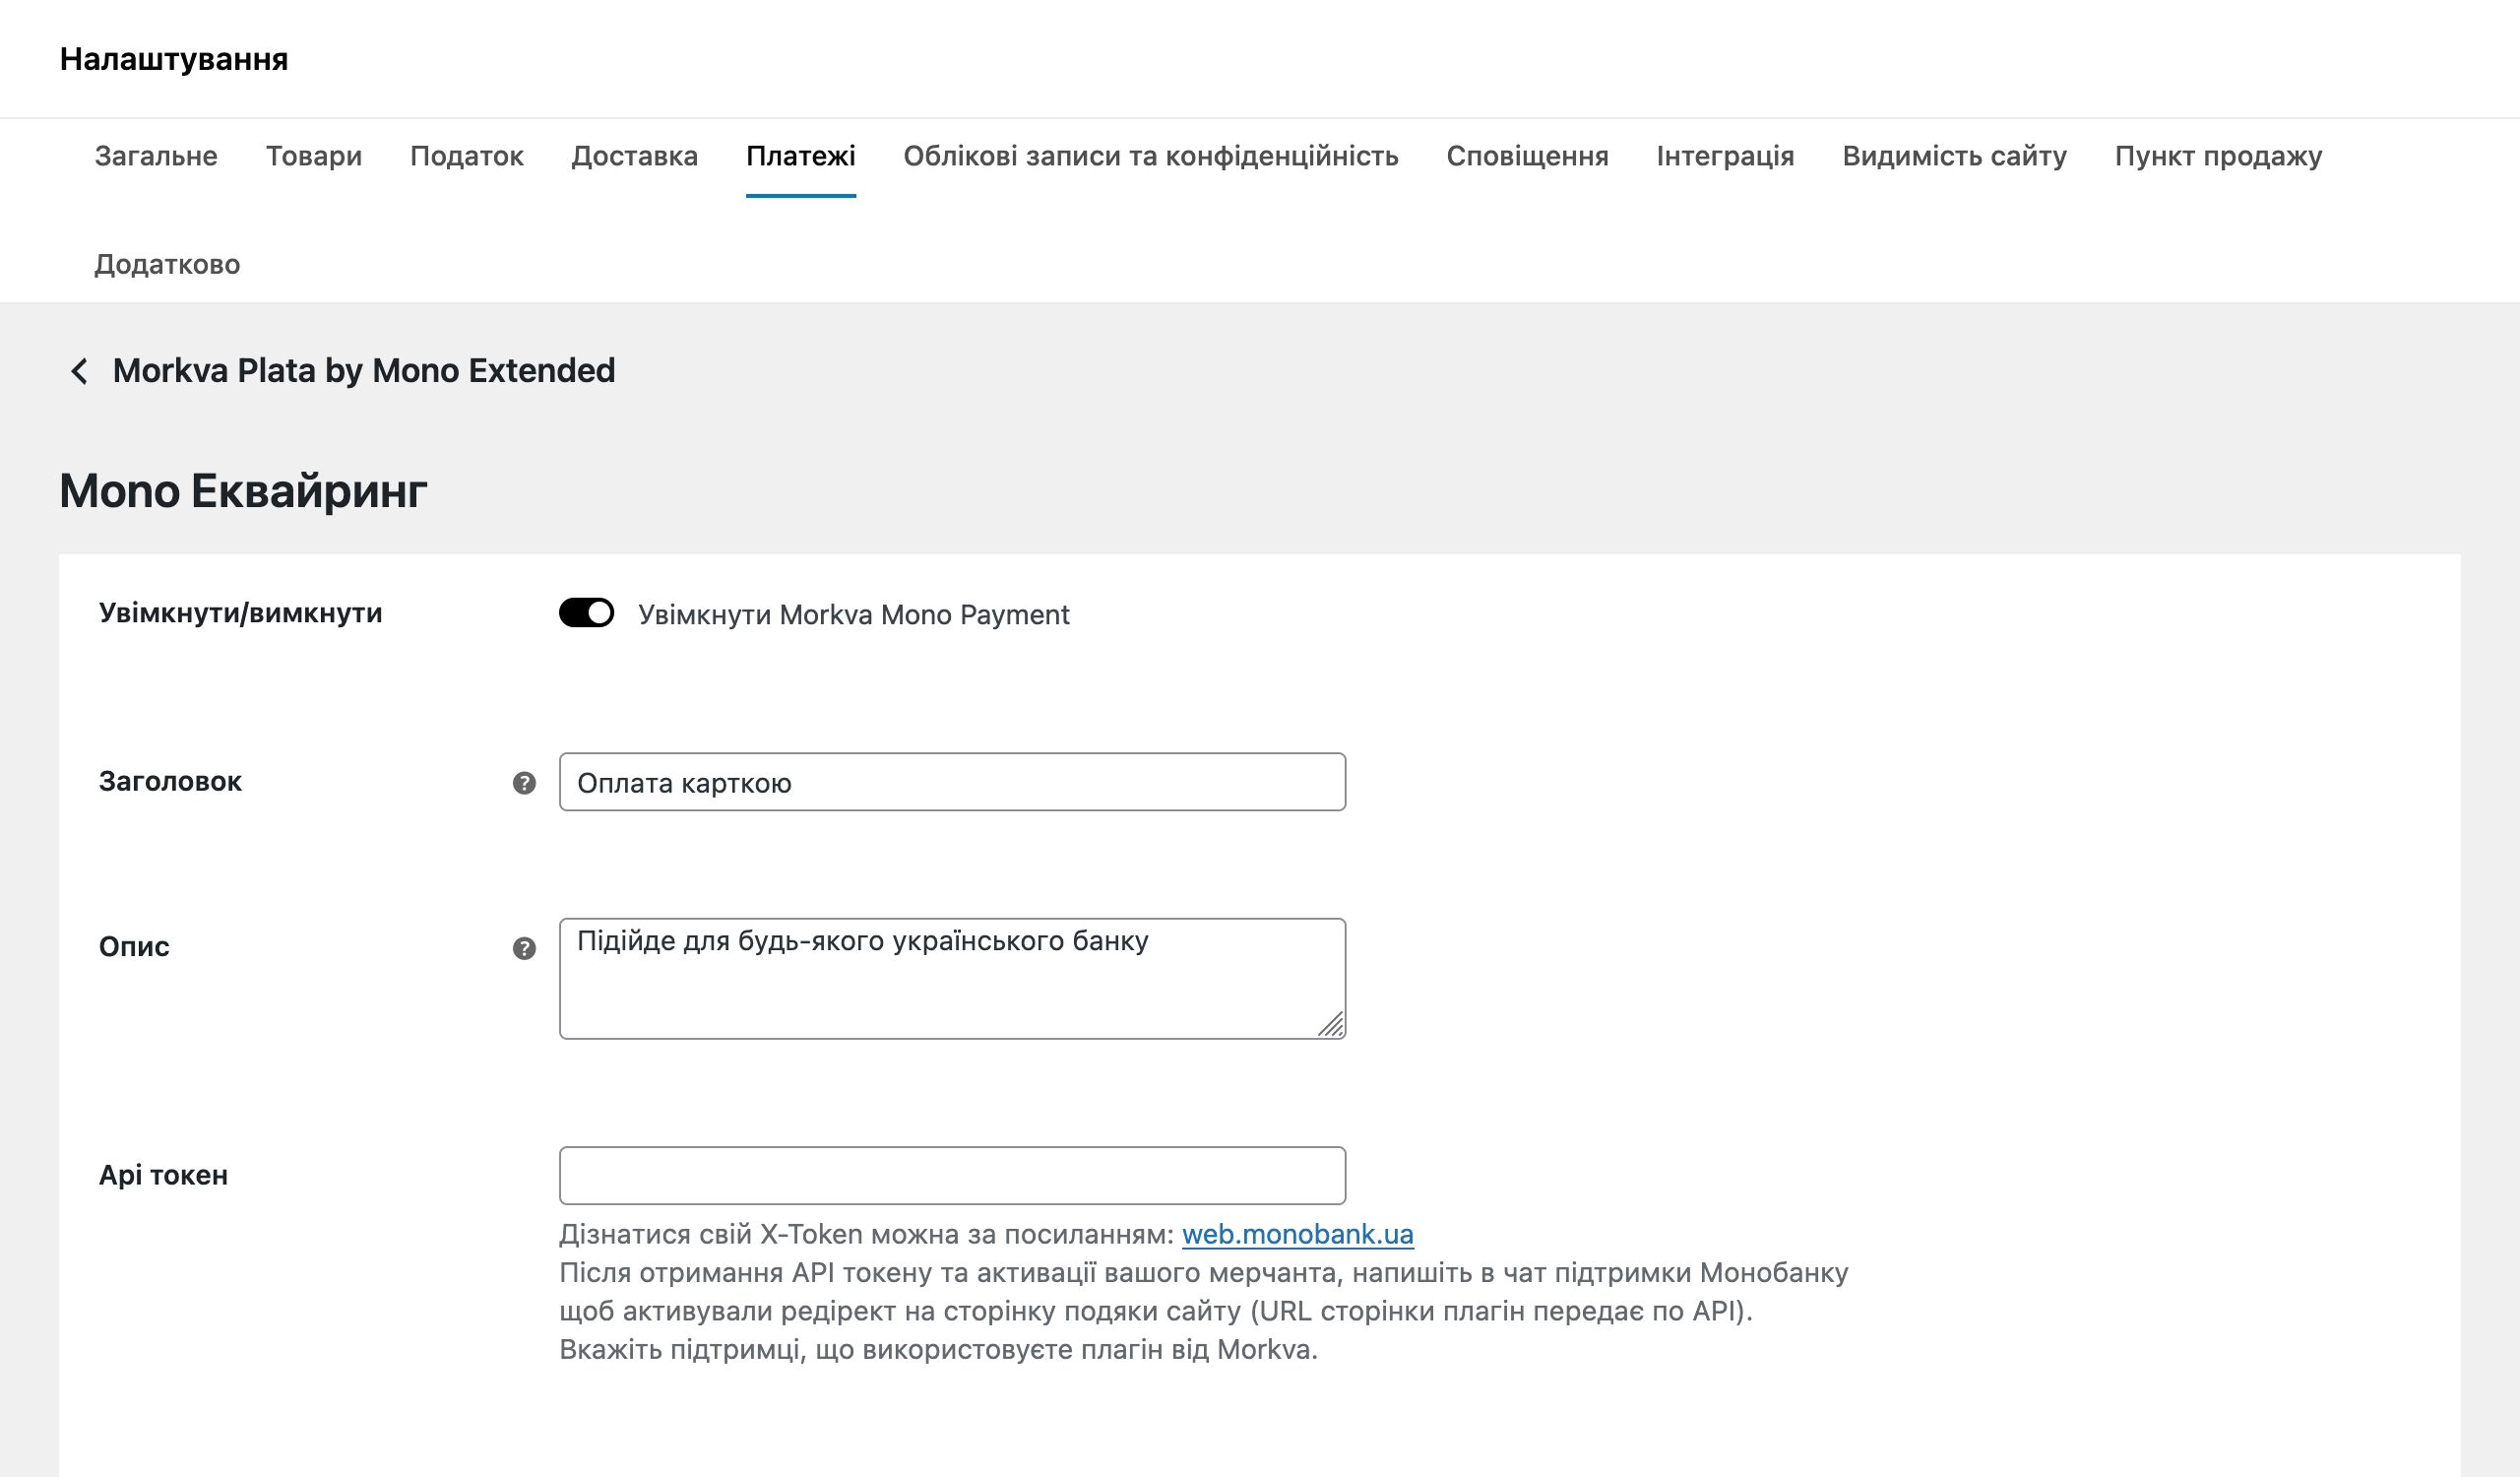
Task: Switch to the Додатково tab
Action: point(166,264)
